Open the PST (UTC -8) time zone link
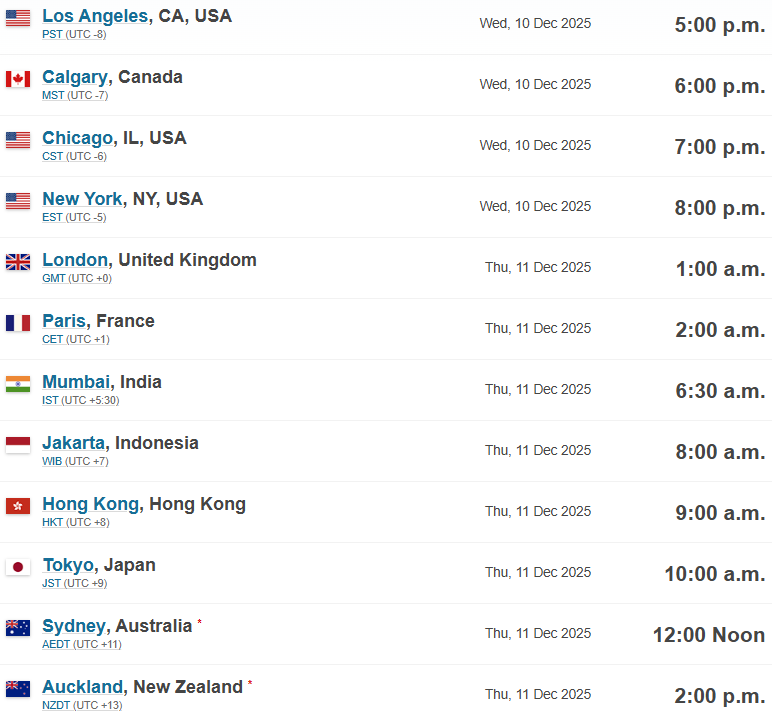Screen dimensions: 772x721 coord(74,34)
